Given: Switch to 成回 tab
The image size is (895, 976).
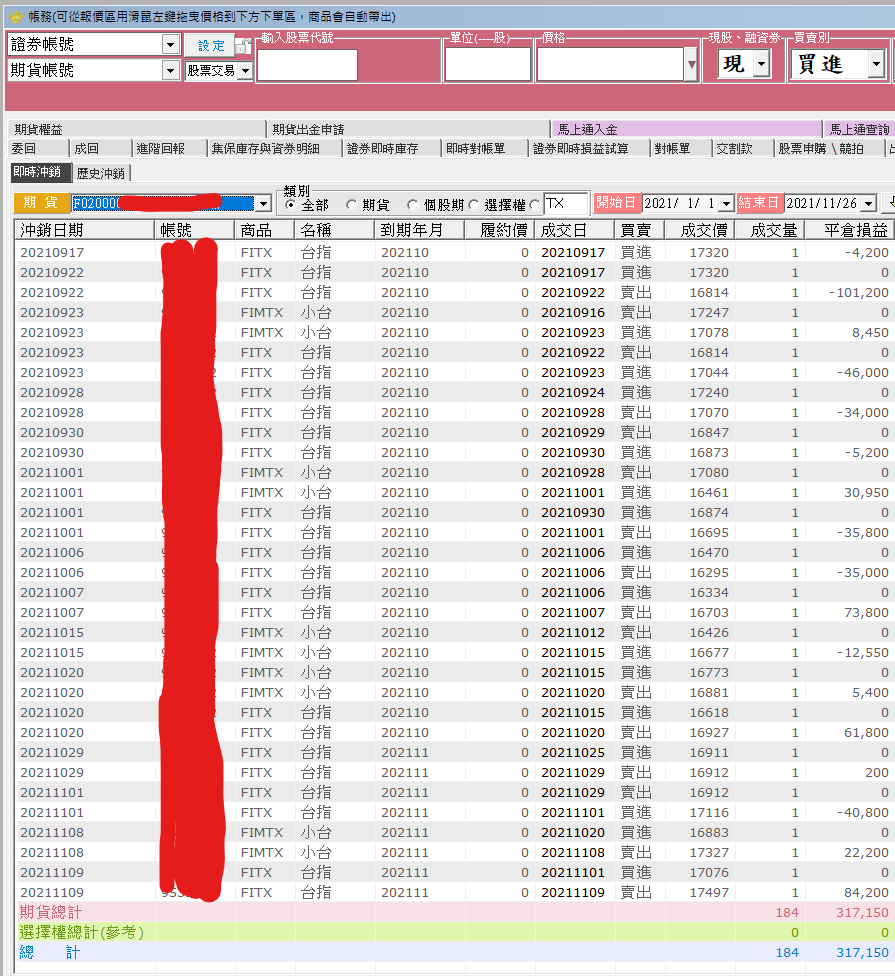Looking at the screenshot, I should pos(101,148).
